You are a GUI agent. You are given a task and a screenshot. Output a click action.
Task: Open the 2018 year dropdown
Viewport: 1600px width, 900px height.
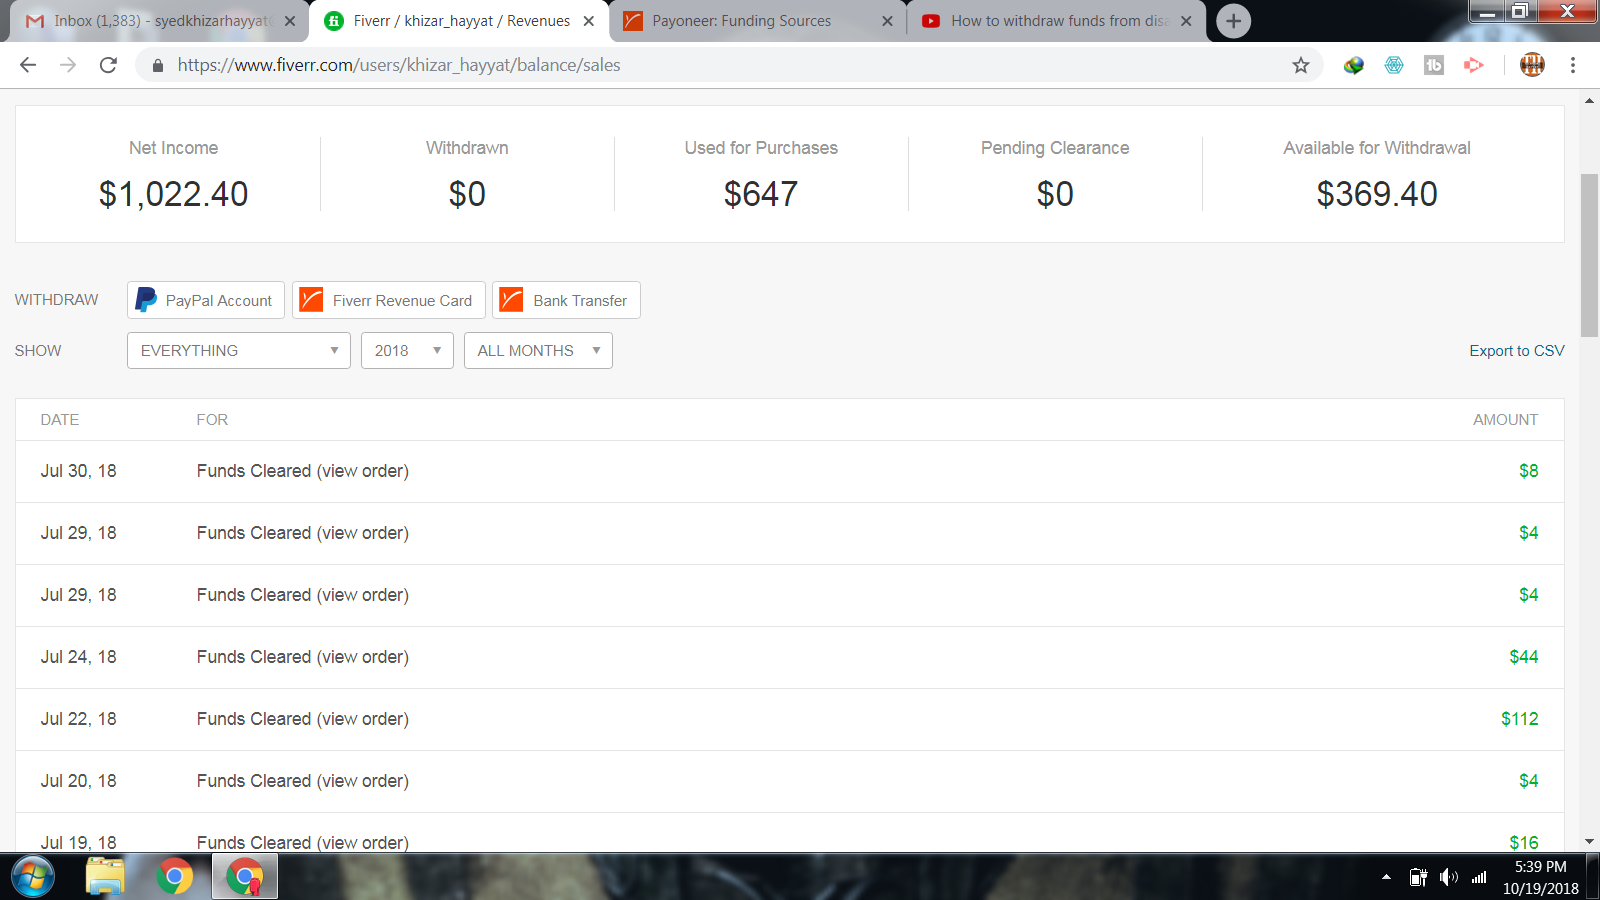tap(407, 351)
